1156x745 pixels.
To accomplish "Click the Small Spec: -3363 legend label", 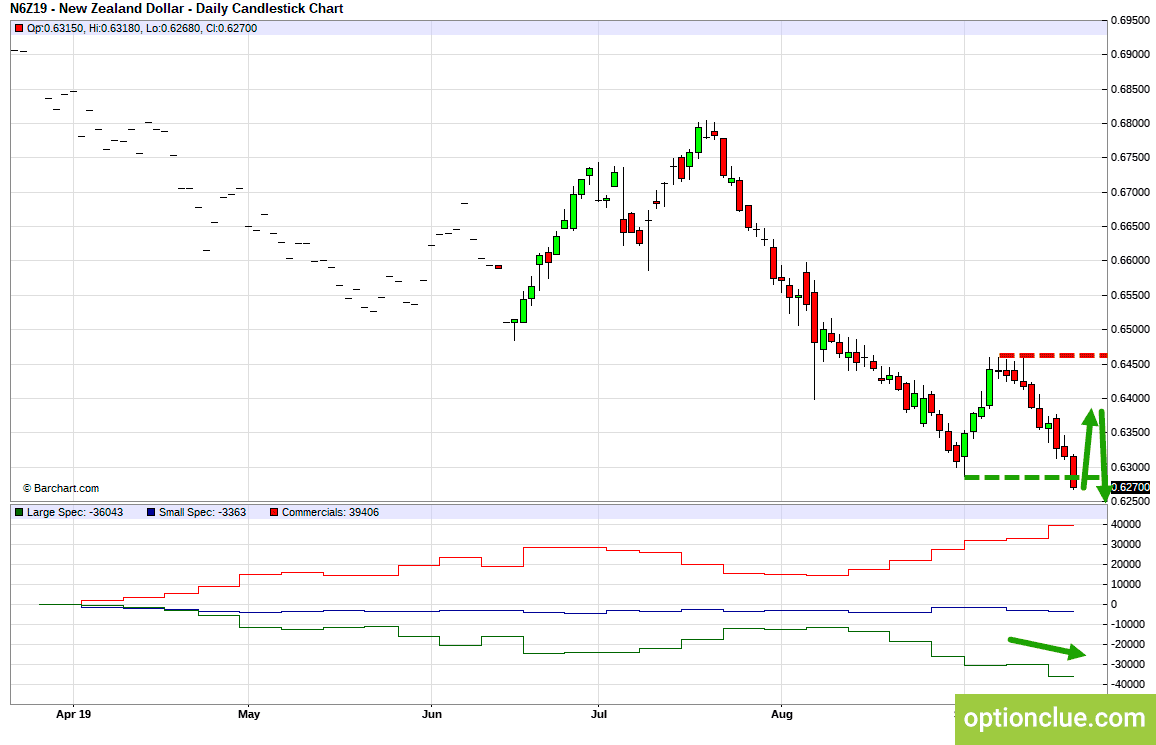I will pyautogui.click(x=203, y=512).
